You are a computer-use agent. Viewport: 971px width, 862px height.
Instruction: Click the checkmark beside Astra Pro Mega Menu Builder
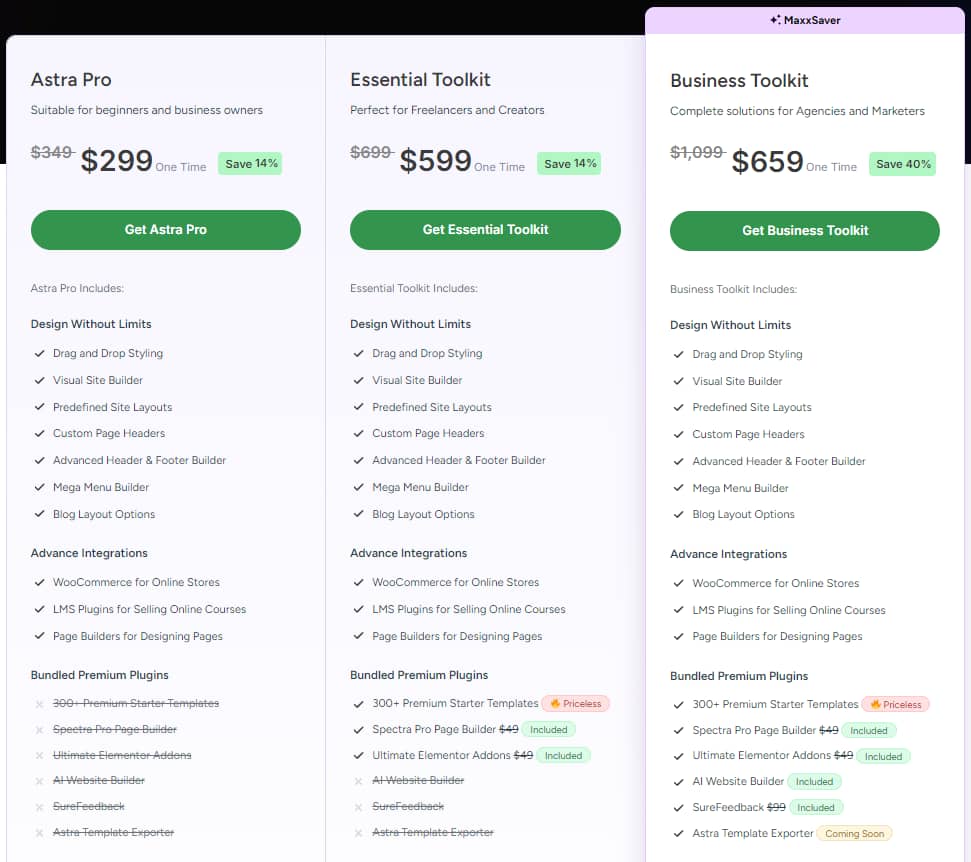pos(40,487)
